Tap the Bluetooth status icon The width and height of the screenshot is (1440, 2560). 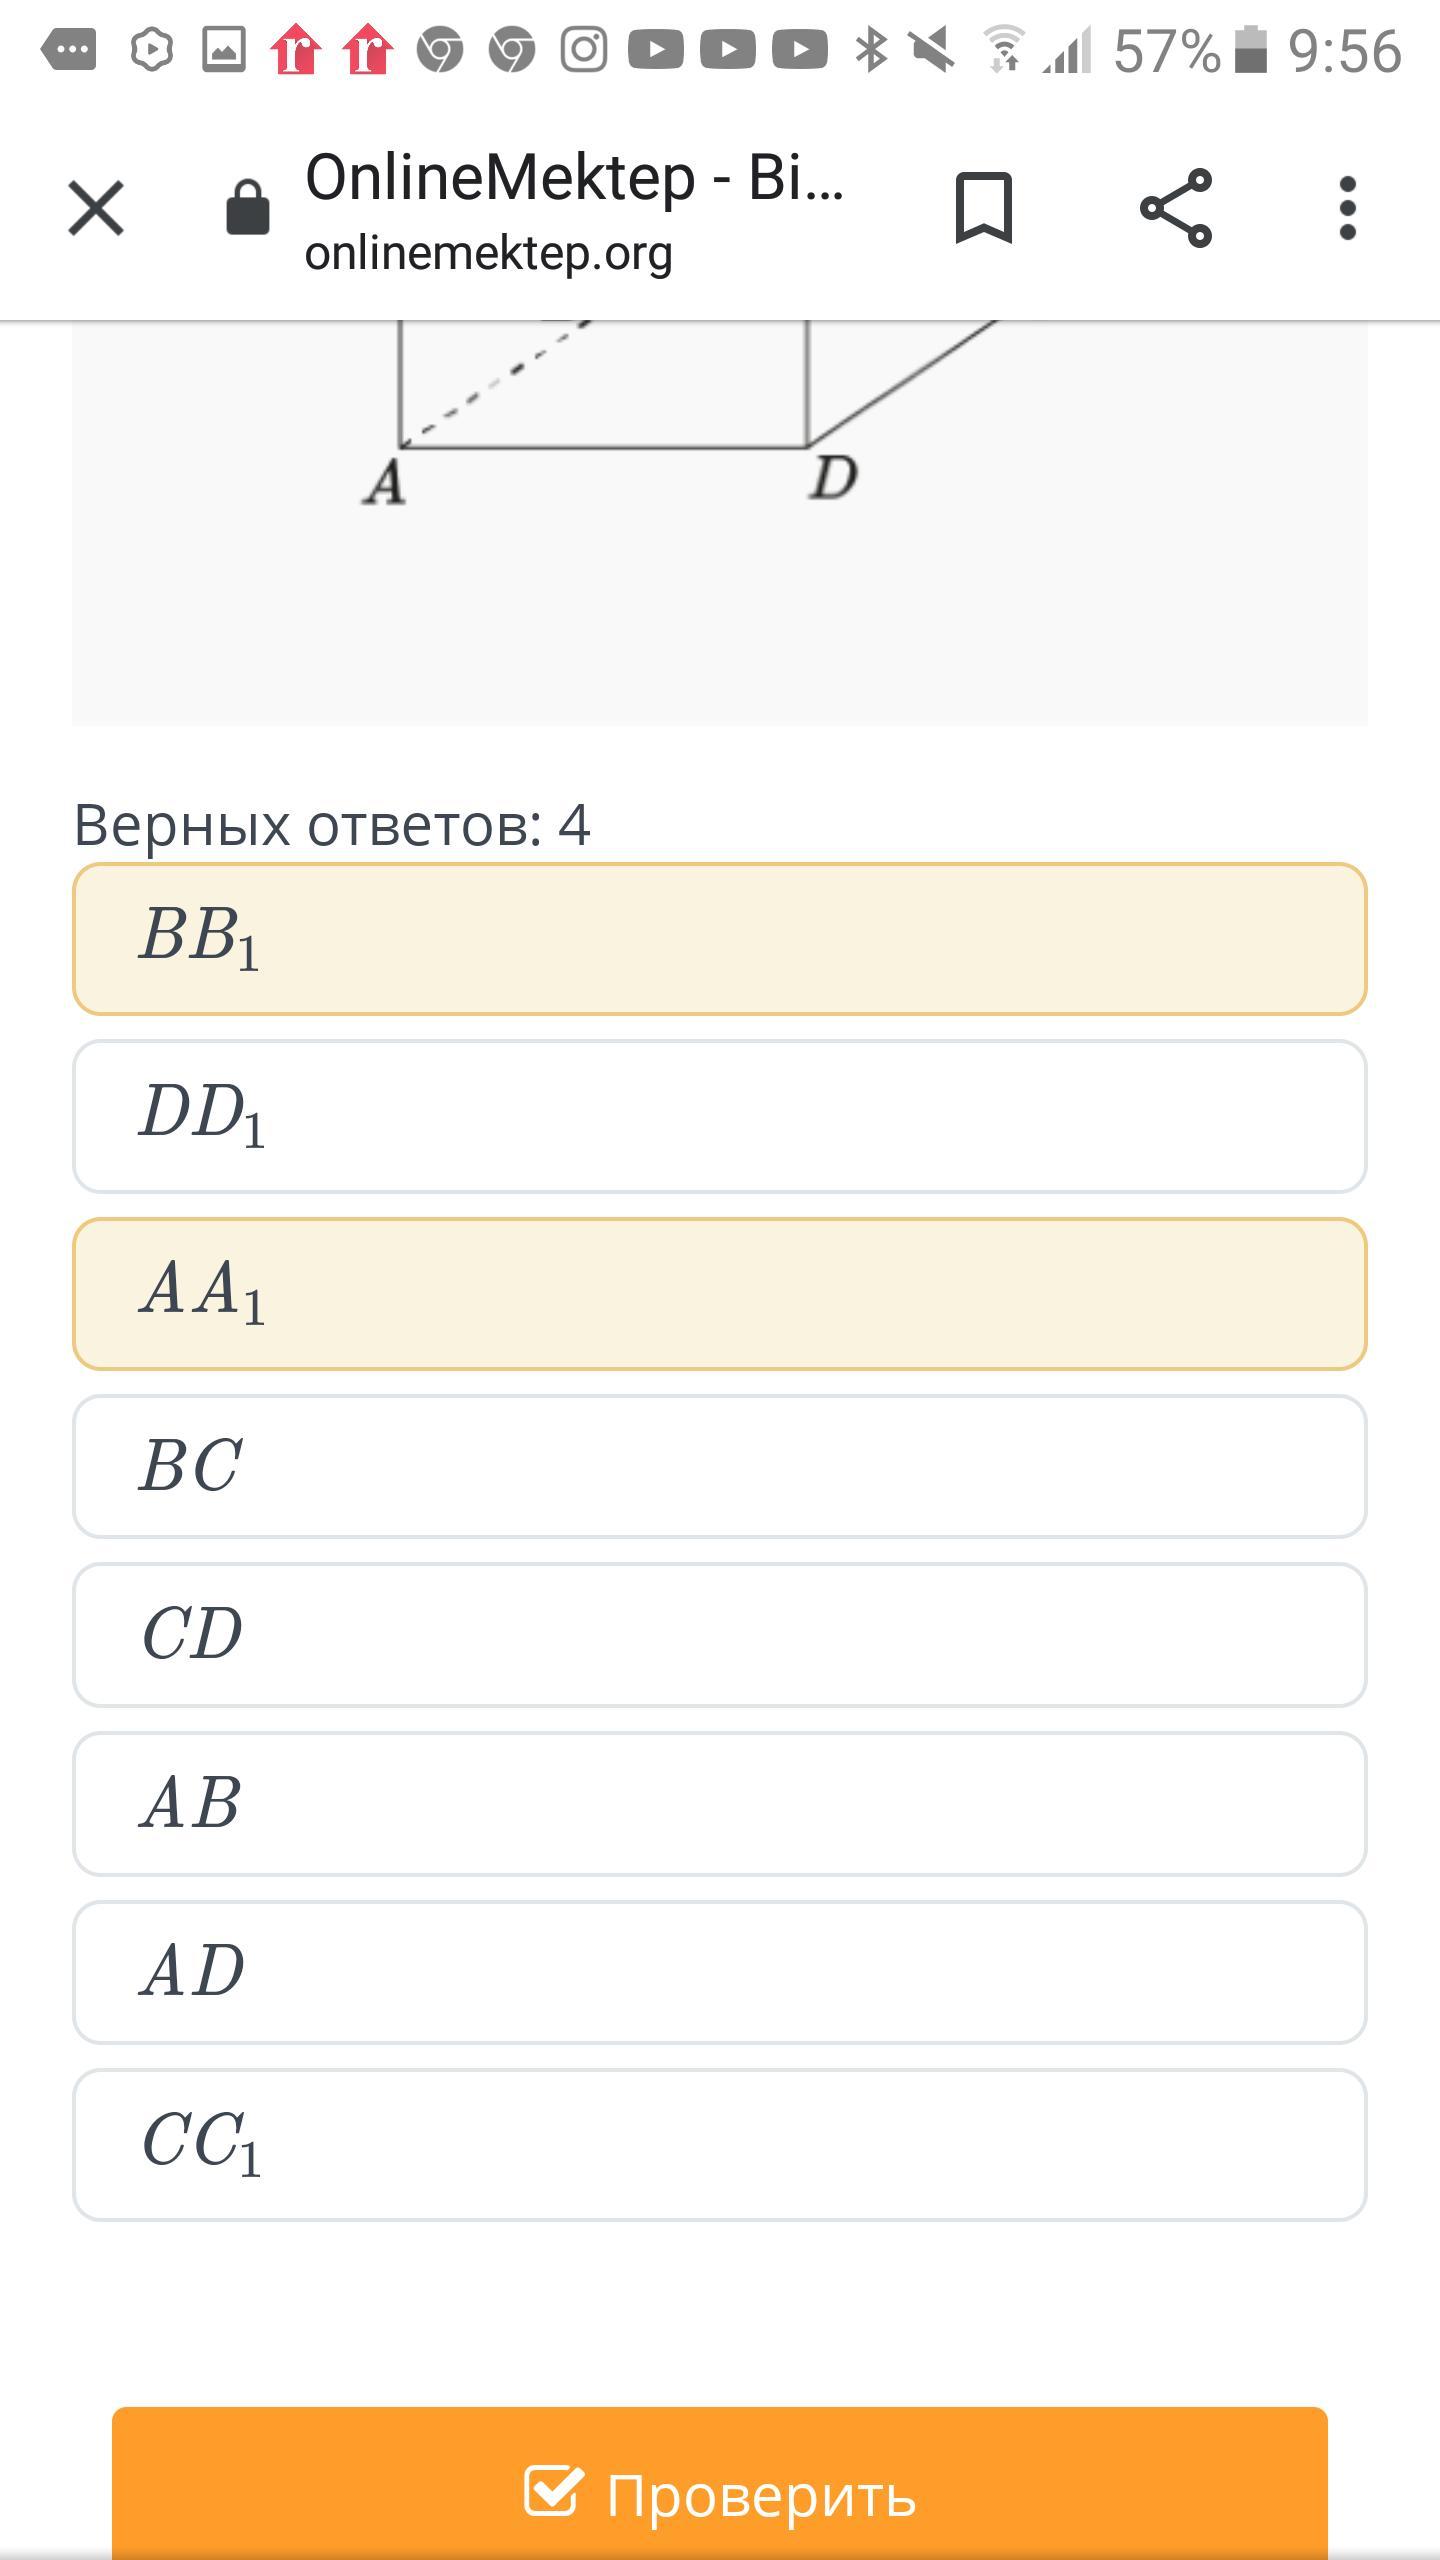[x=872, y=50]
